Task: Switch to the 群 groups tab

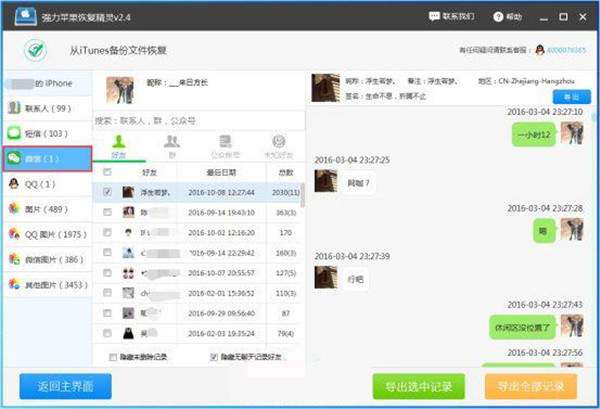Action: (172, 147)
